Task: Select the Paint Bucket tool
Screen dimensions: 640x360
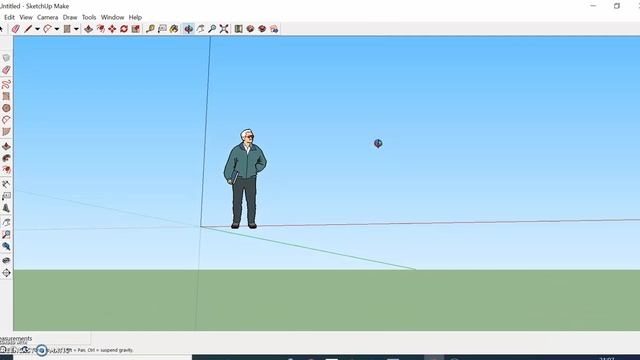Action: (174, 29)
